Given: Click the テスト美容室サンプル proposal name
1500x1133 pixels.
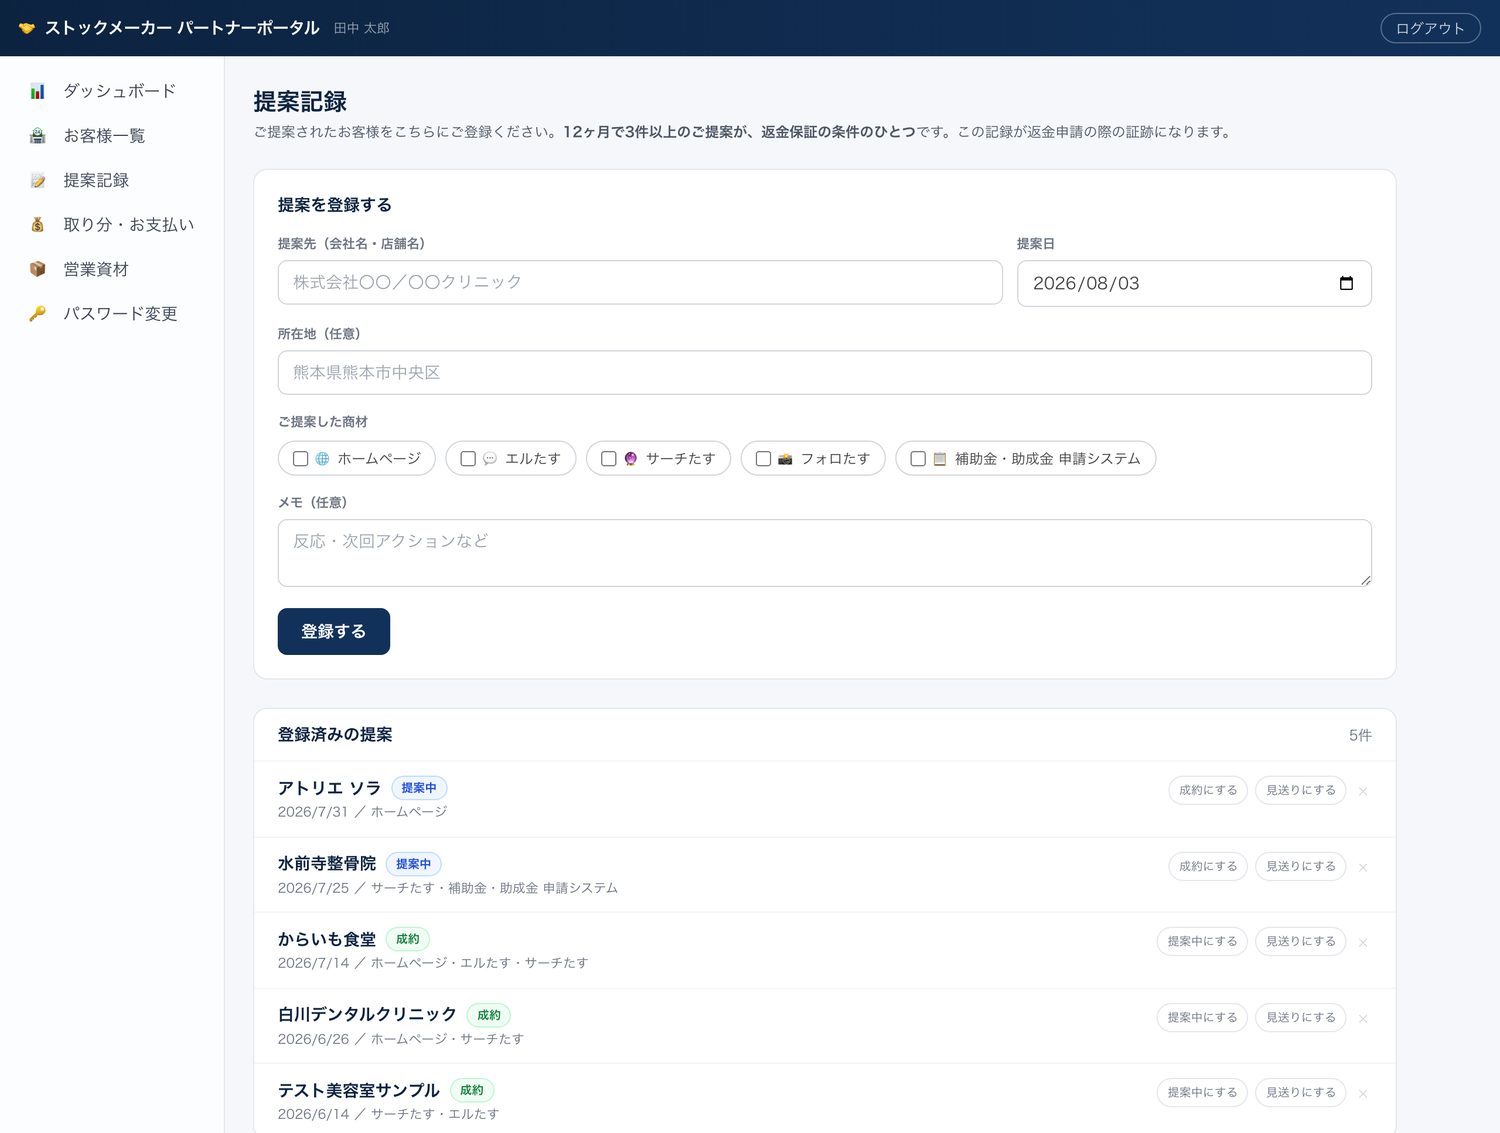Looking at the screenshot, I should pyautogui.click(x=359, y=1090).
